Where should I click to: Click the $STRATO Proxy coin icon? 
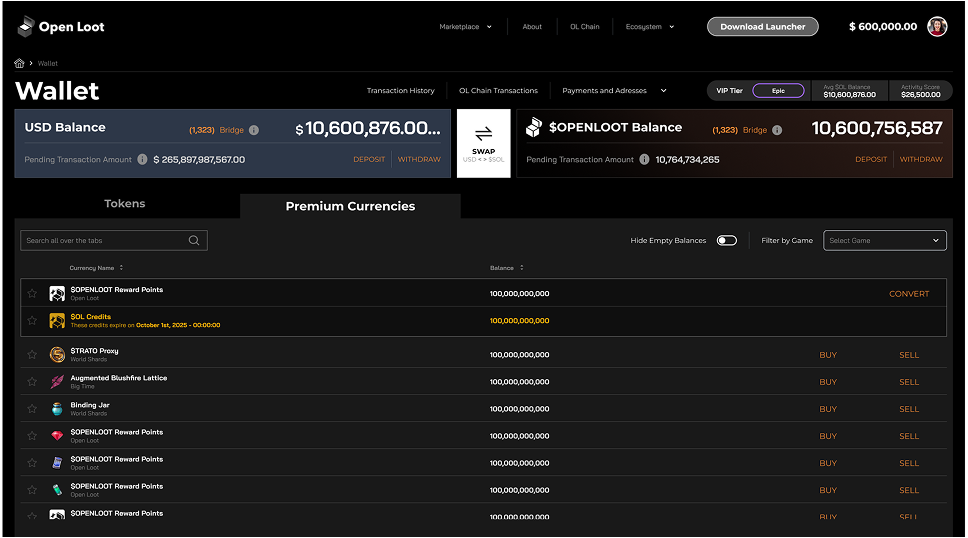click(57, 355)
